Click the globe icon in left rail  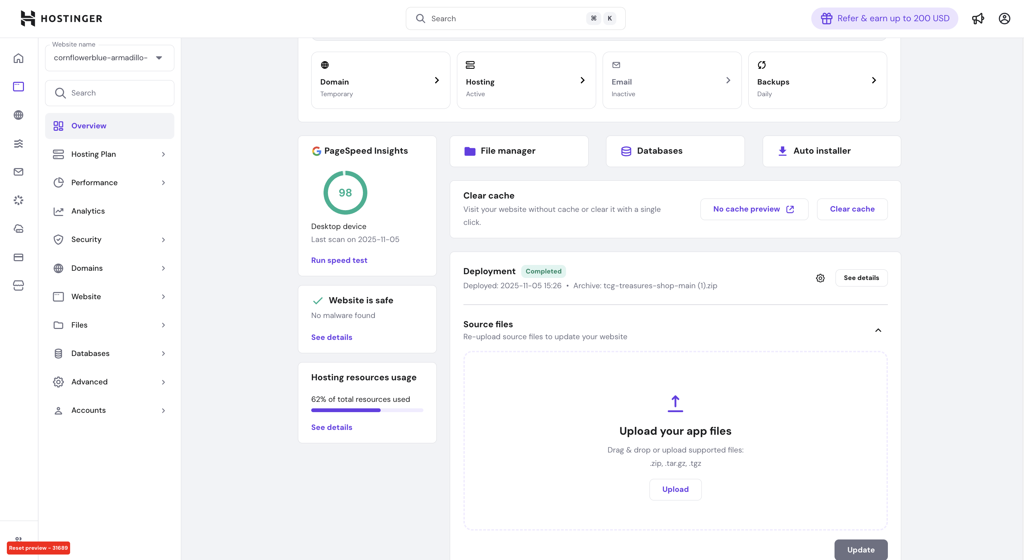coord(18,115)
